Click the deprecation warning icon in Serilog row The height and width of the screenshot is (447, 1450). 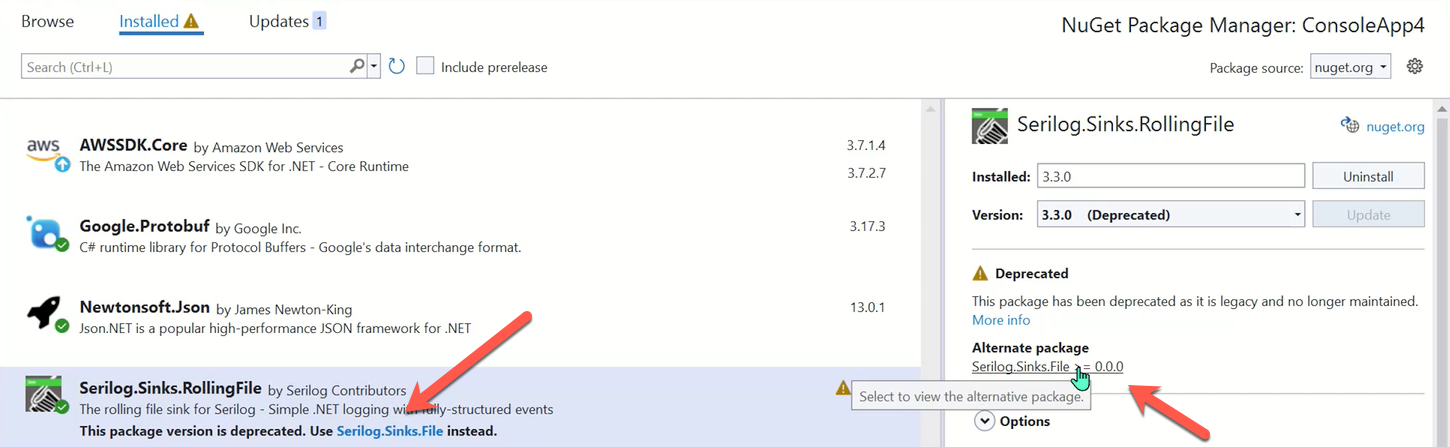tap(844, 388)
